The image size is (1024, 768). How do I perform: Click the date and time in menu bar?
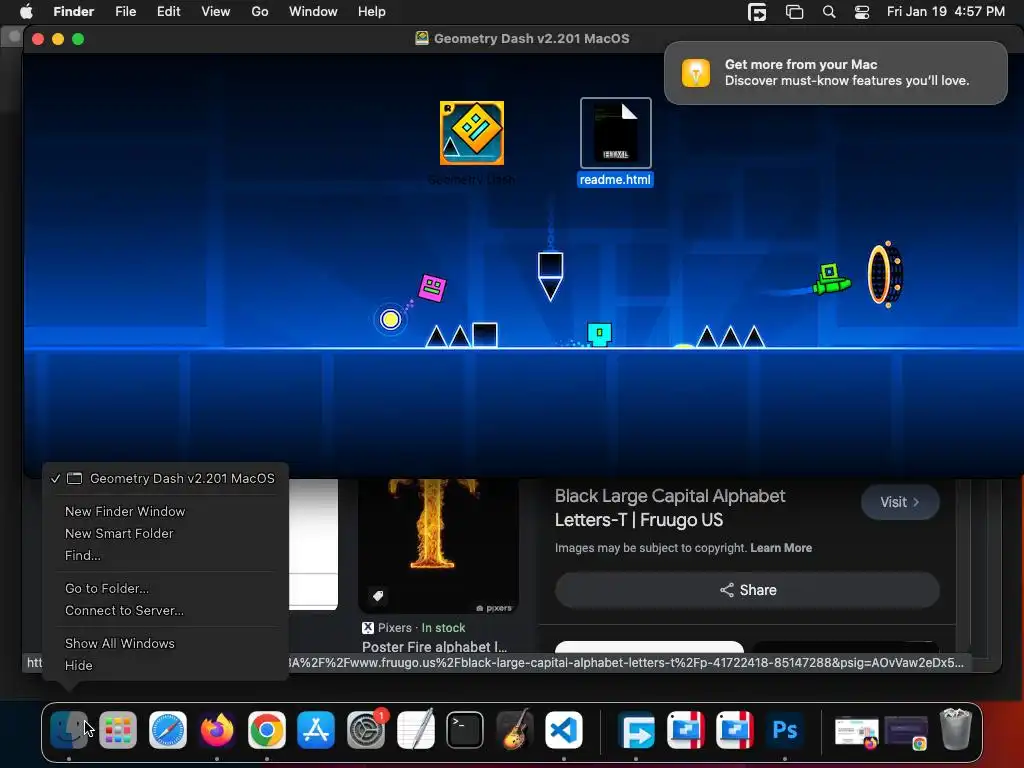pos(946,12)
